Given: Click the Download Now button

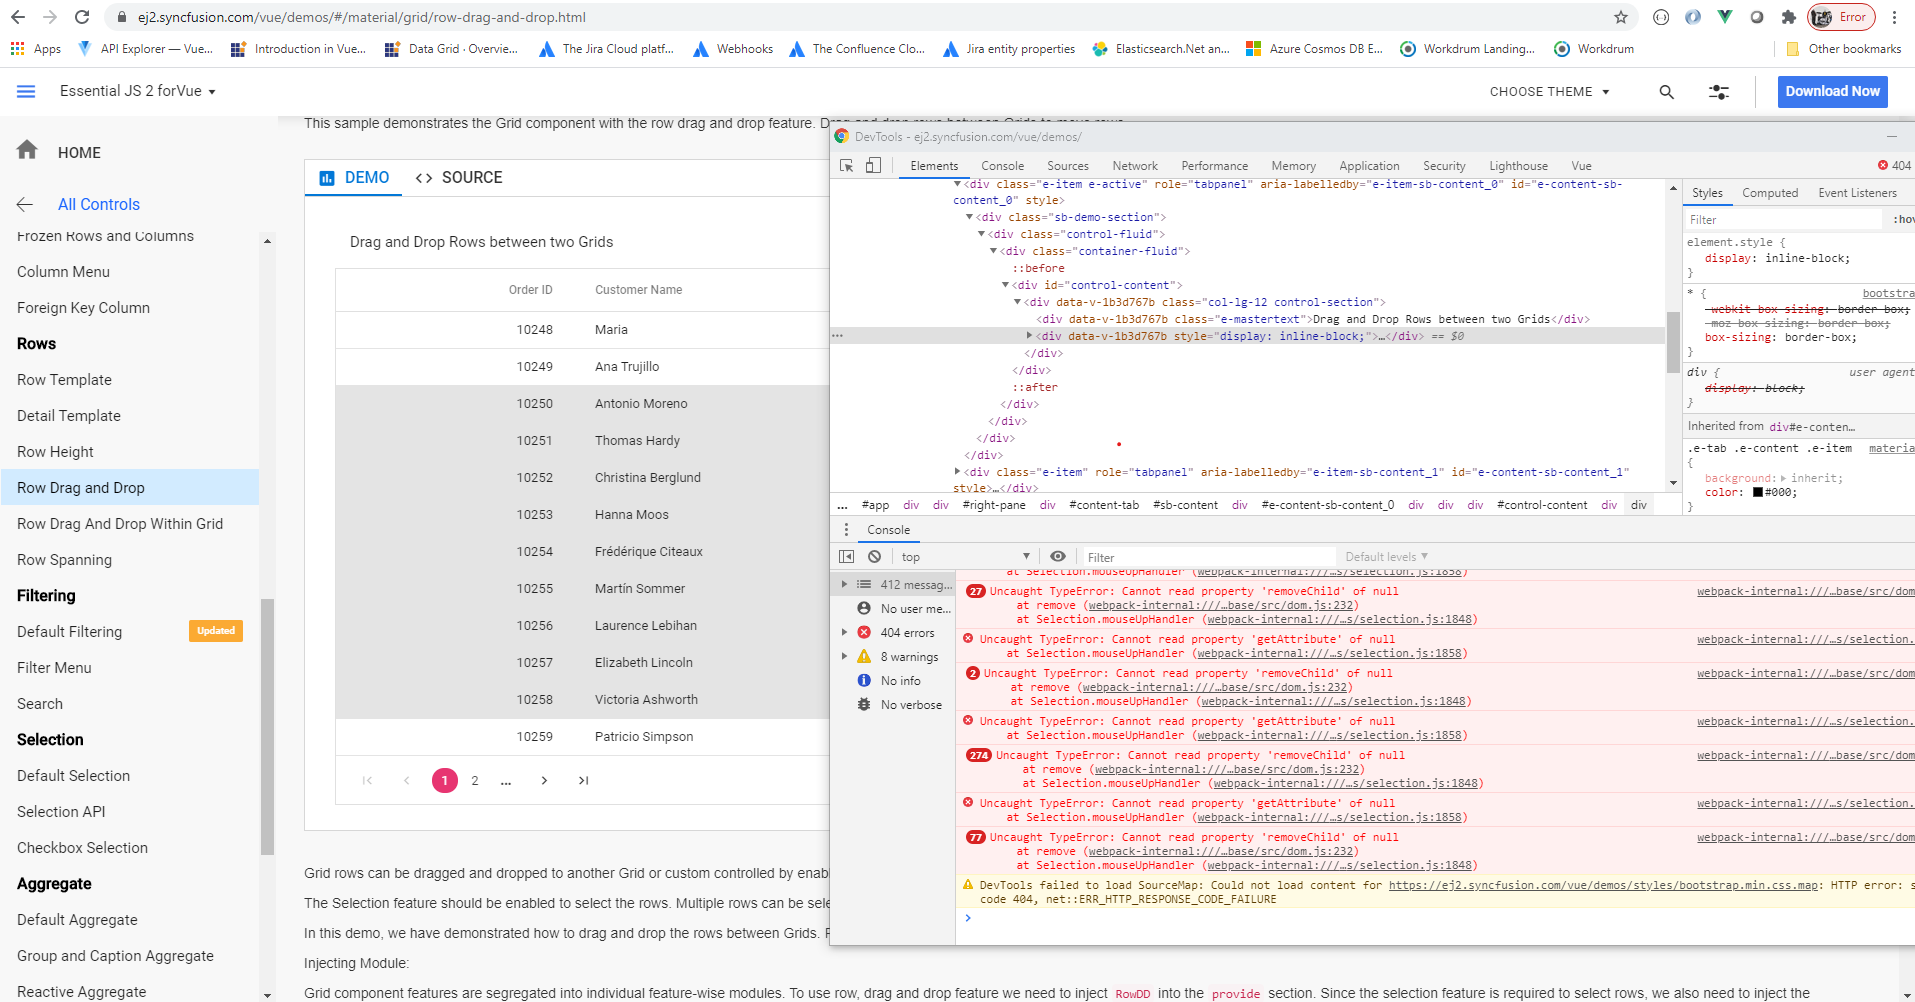Looking at the screenshot, I should point(1832,91).
